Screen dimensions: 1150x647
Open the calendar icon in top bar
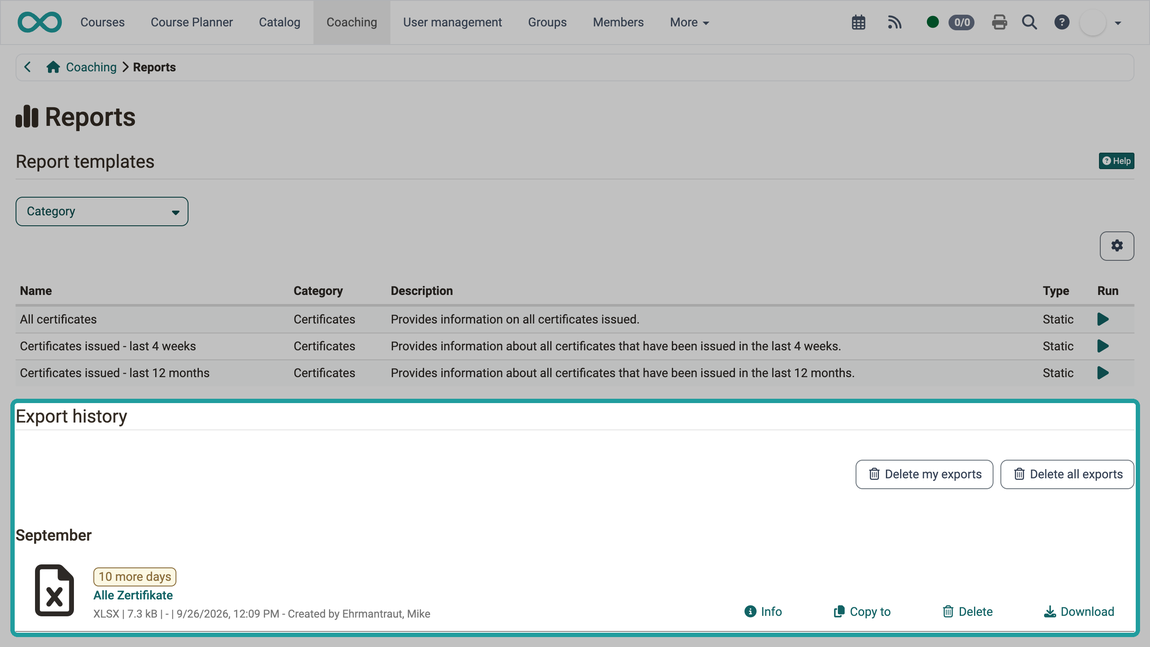coord(858,23)
